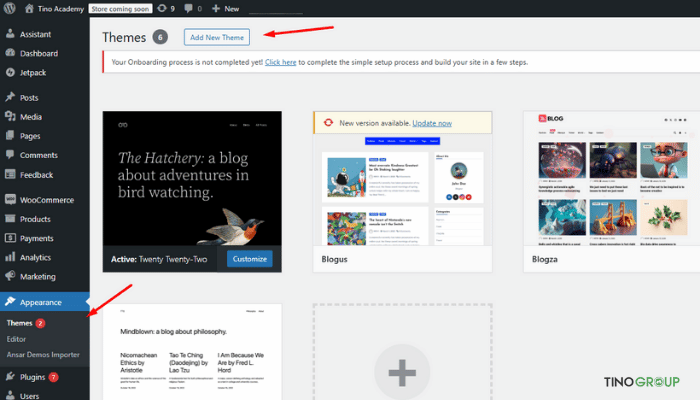This screenshot has height=400, width=700.
Task: Click the Blogus theme name
Action: click(334, 259)
